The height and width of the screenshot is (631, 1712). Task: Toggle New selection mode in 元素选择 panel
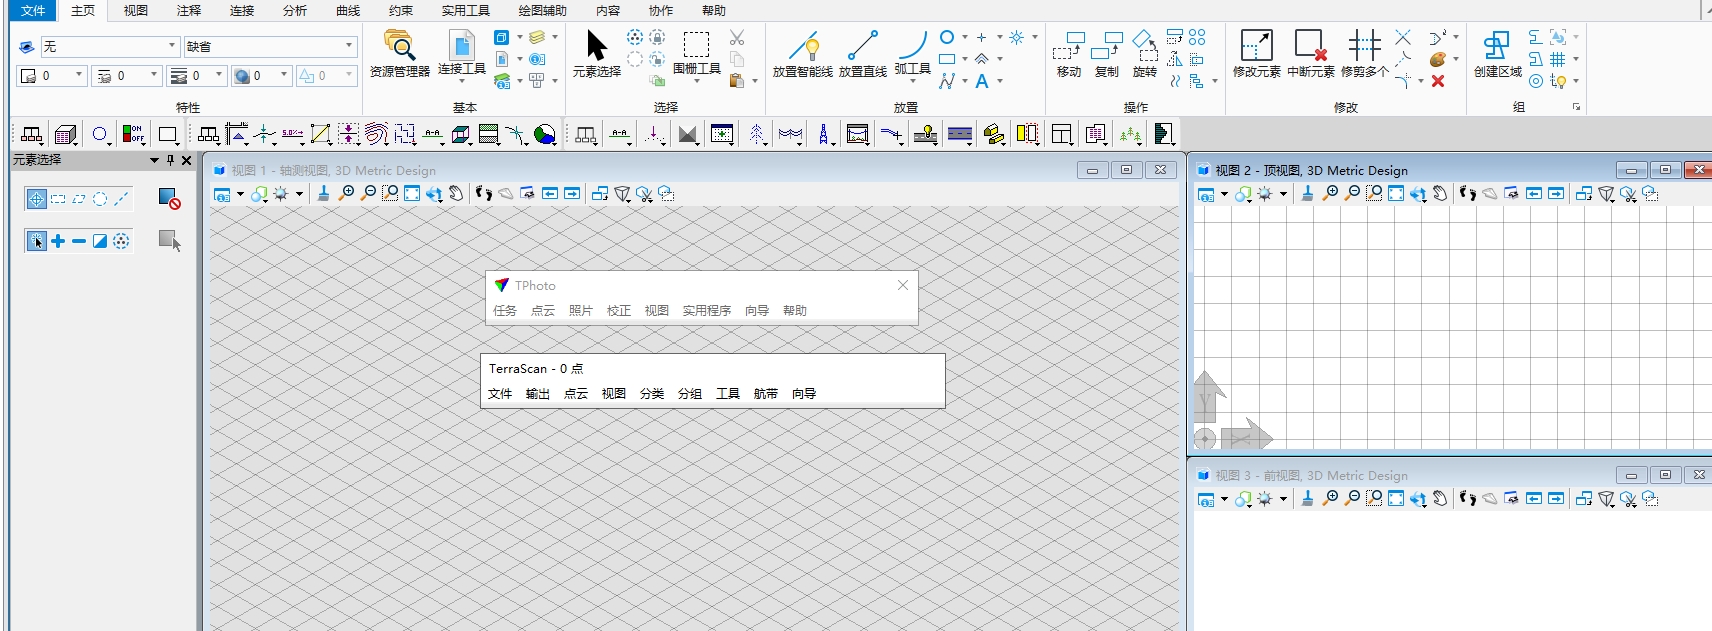36,241
